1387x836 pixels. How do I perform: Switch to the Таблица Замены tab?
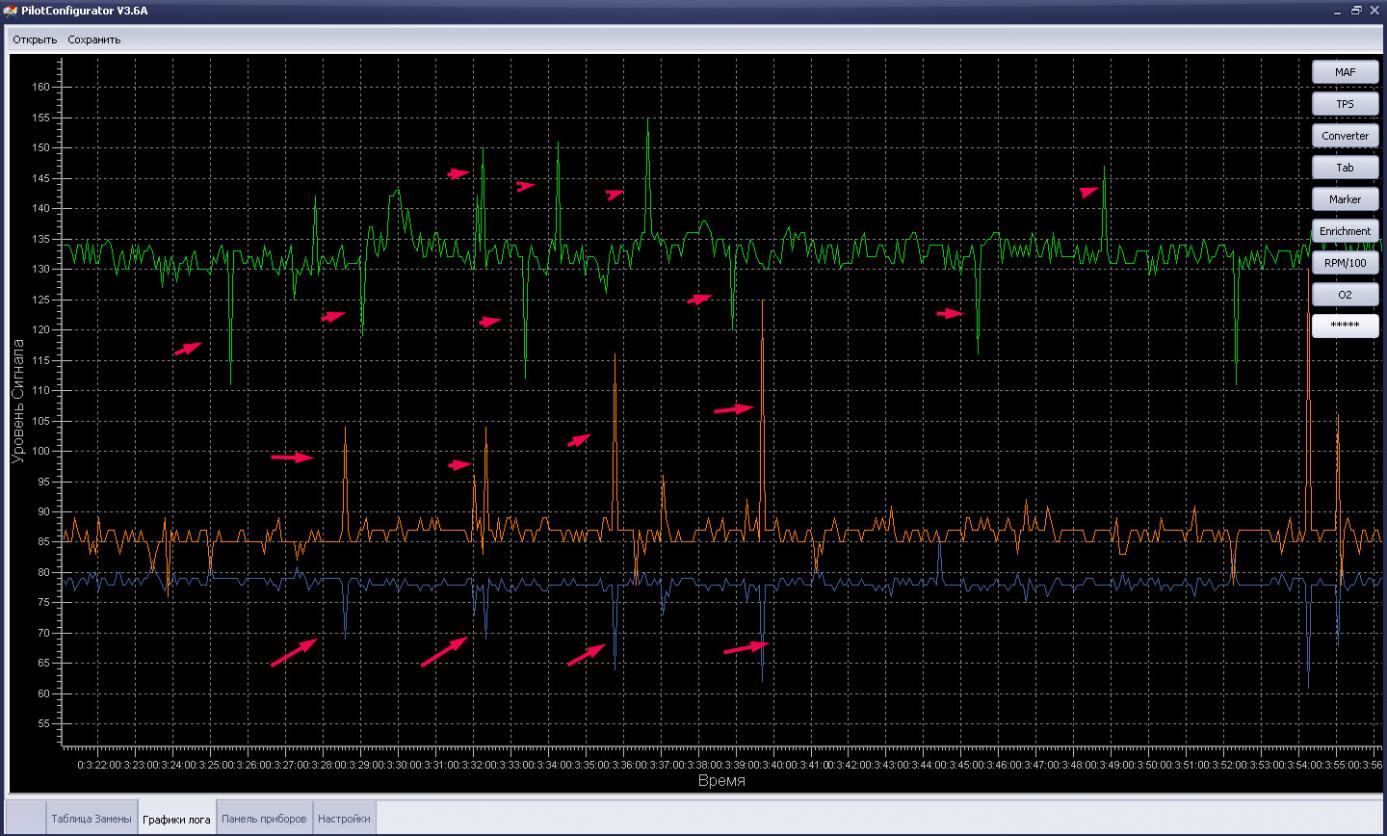91,819
